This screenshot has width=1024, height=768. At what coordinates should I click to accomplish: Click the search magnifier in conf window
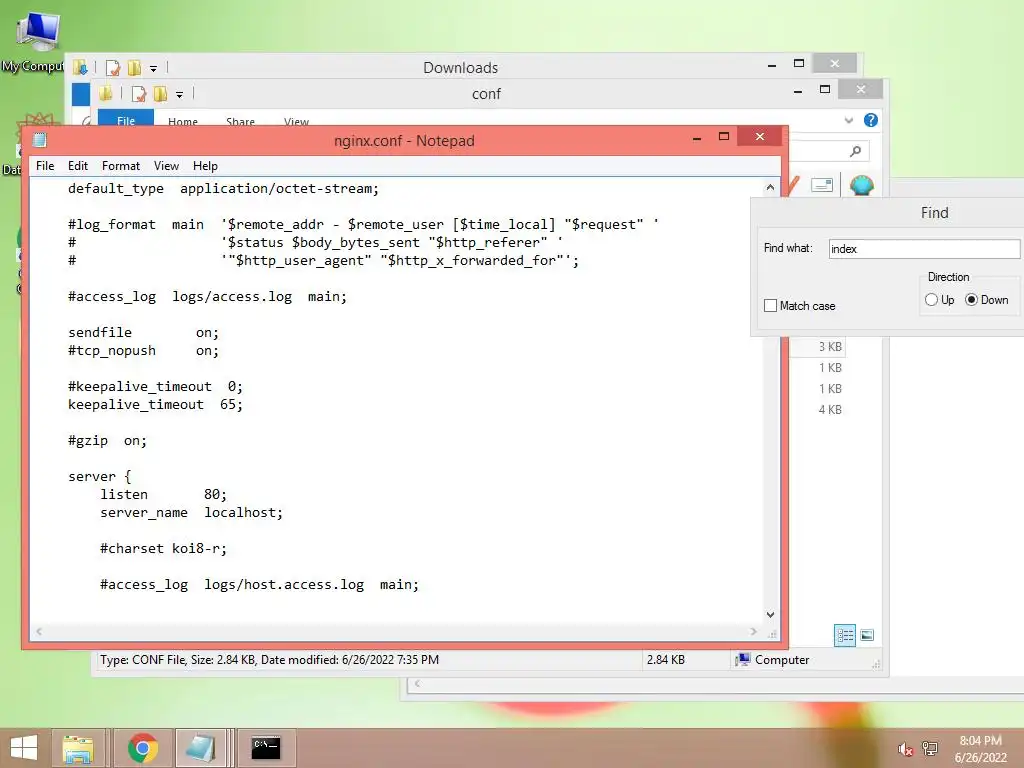856,152
